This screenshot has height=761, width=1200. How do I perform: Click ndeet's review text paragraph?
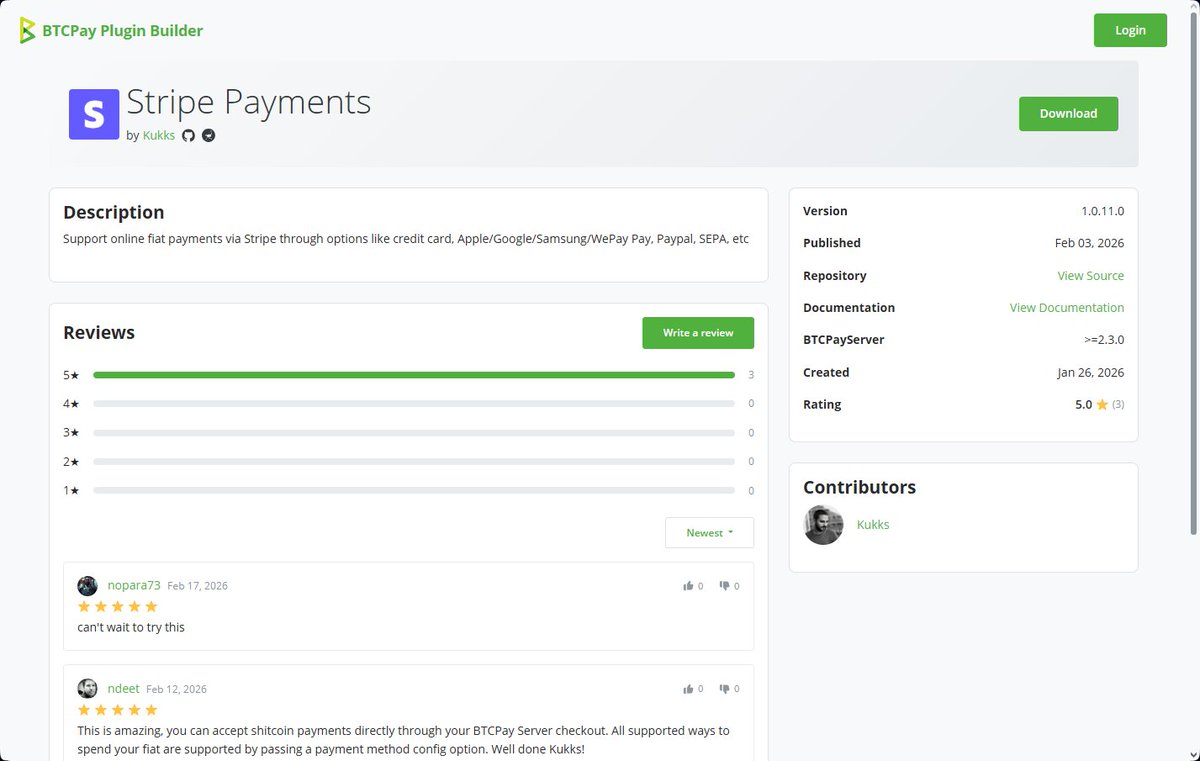point(404,740)
